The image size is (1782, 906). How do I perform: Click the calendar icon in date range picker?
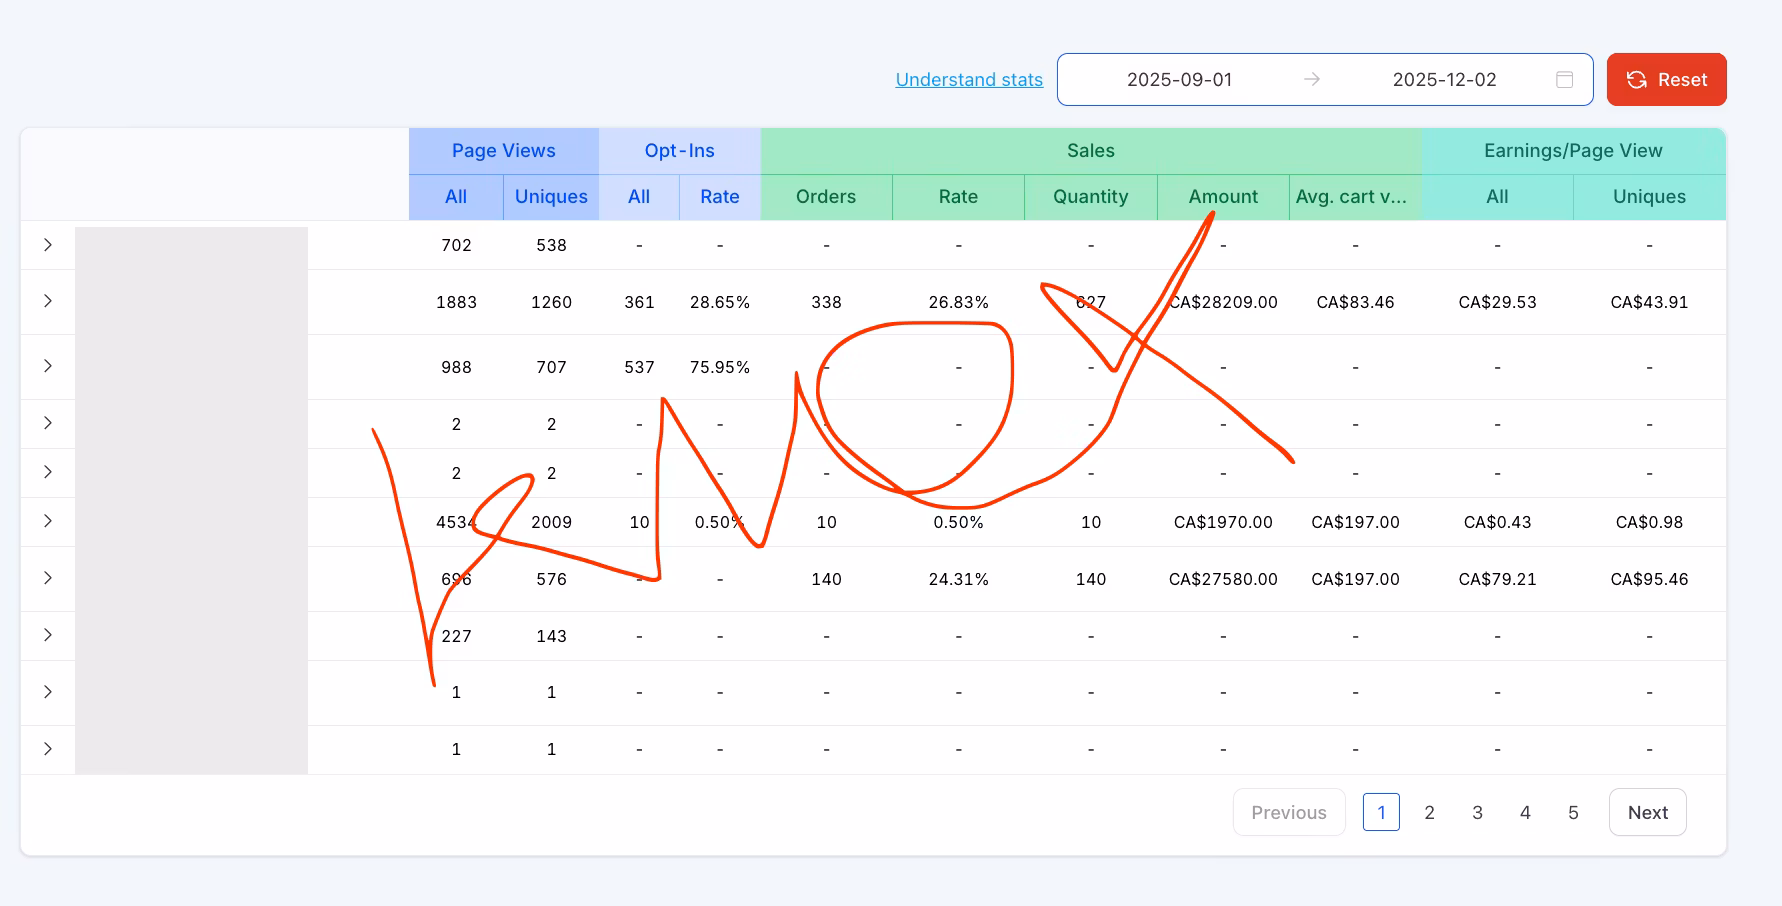pos(1564,80)
